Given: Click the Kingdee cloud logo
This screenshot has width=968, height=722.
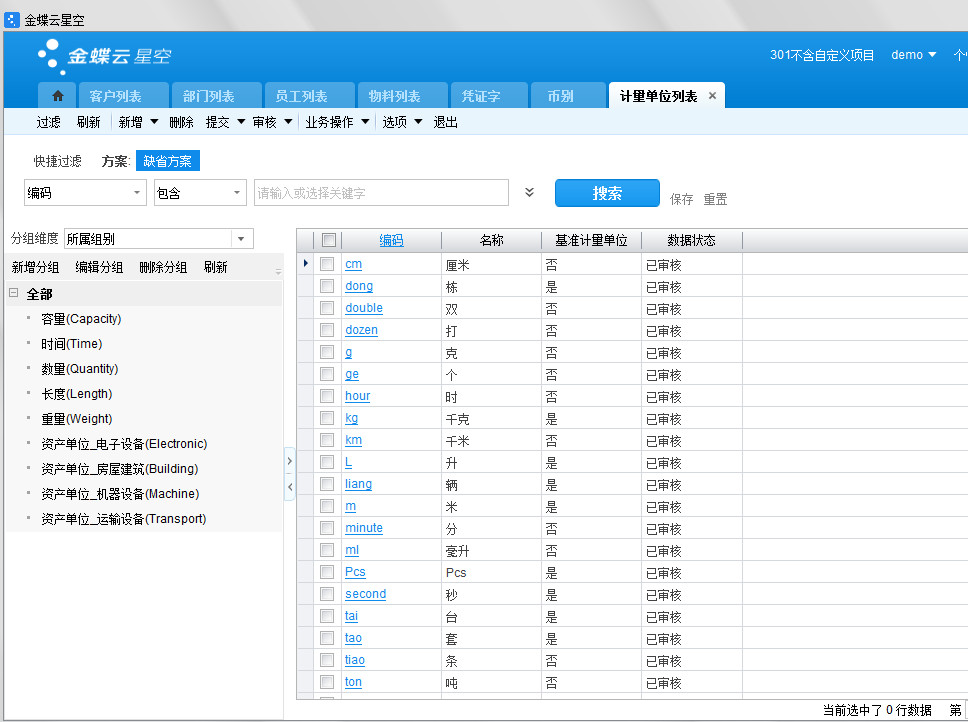Looking at the screenshot, I should [x=104, y=56].
